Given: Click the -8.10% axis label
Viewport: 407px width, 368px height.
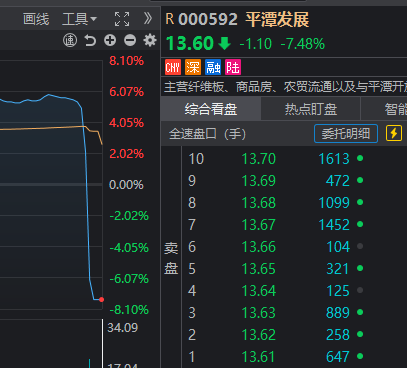Looking at the screenshot, I should [129, 310].
